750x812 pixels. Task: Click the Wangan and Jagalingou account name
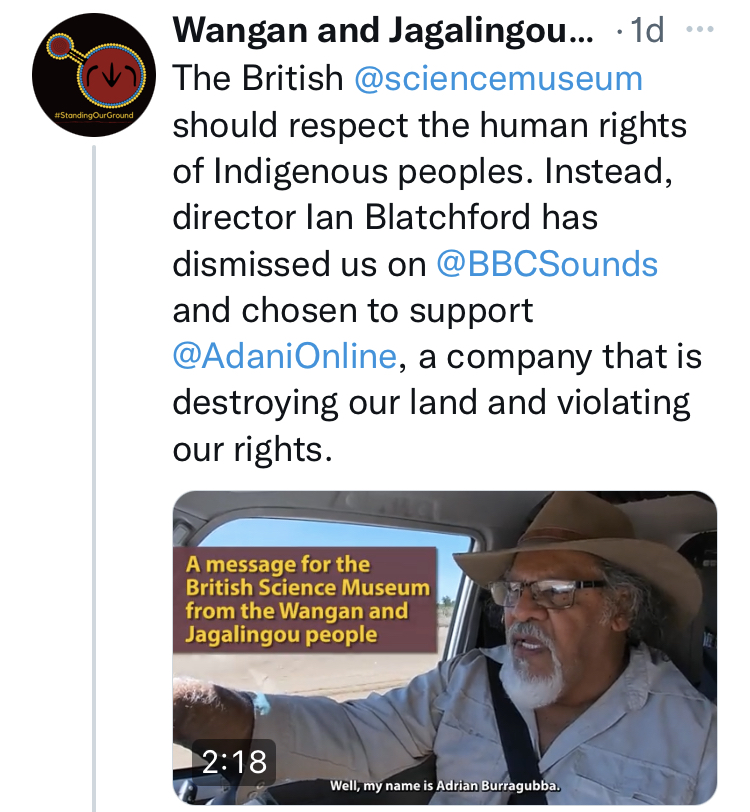point(383,31)
